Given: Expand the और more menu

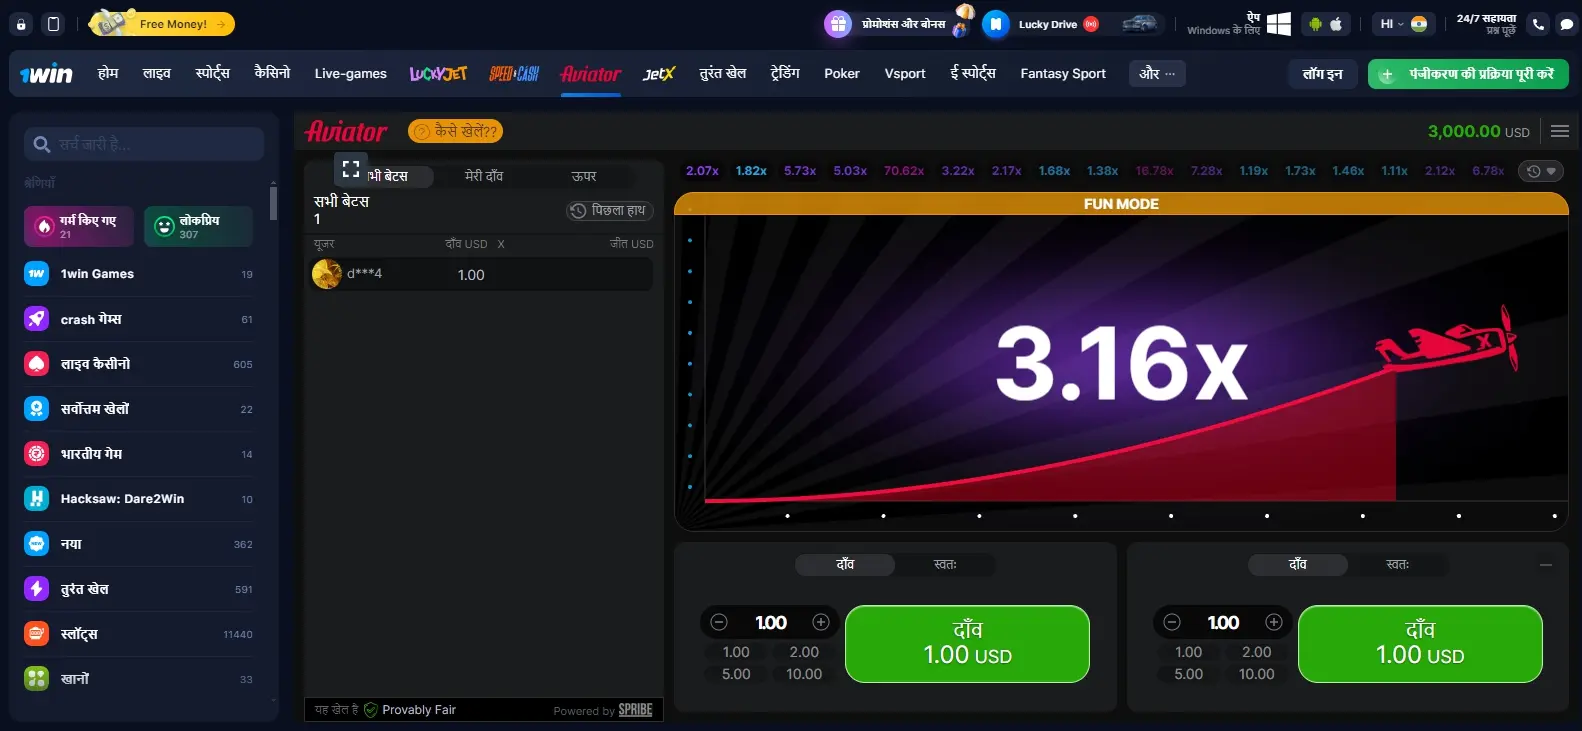Looking at the screenshot, I should 1157,73.
